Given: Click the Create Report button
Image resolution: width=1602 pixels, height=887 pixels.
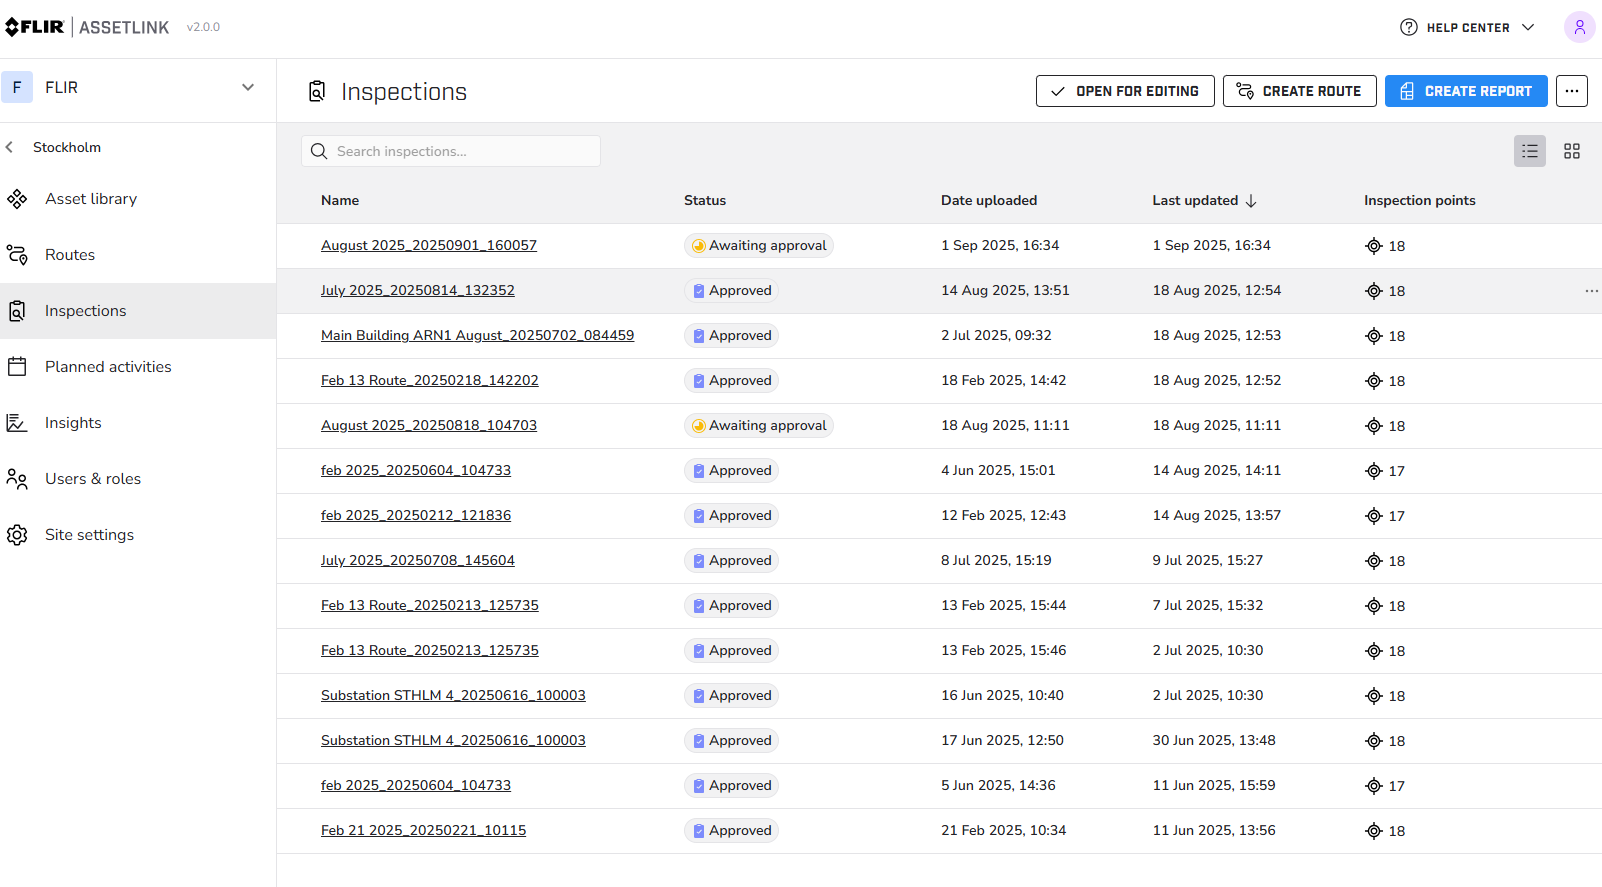Looking at the screenshot, I should point(1465,91).
